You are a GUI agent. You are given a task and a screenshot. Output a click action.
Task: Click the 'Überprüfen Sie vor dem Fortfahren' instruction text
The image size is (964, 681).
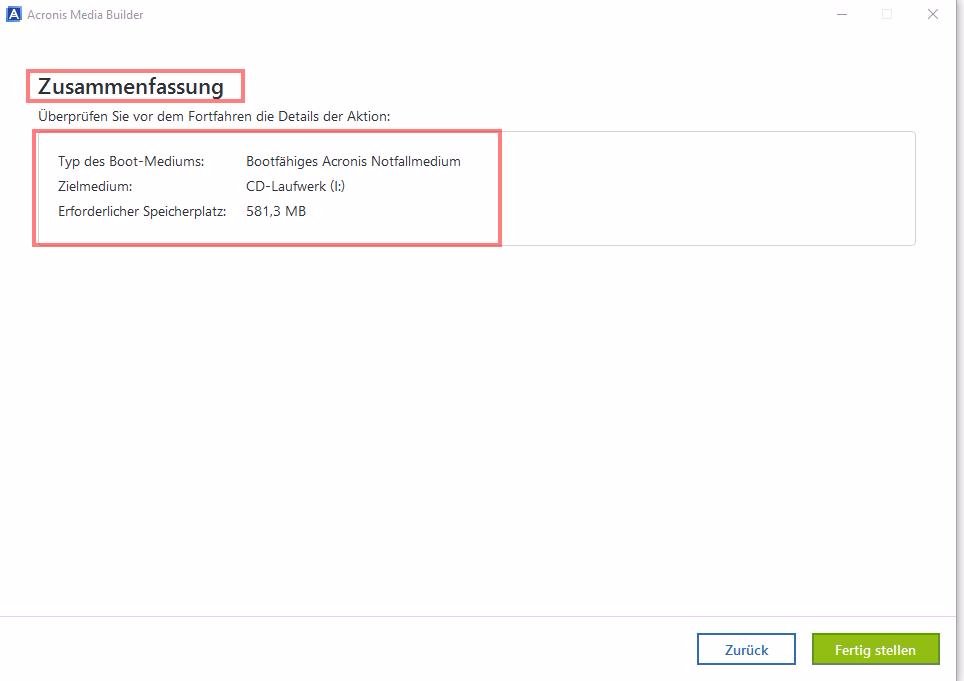214,116
